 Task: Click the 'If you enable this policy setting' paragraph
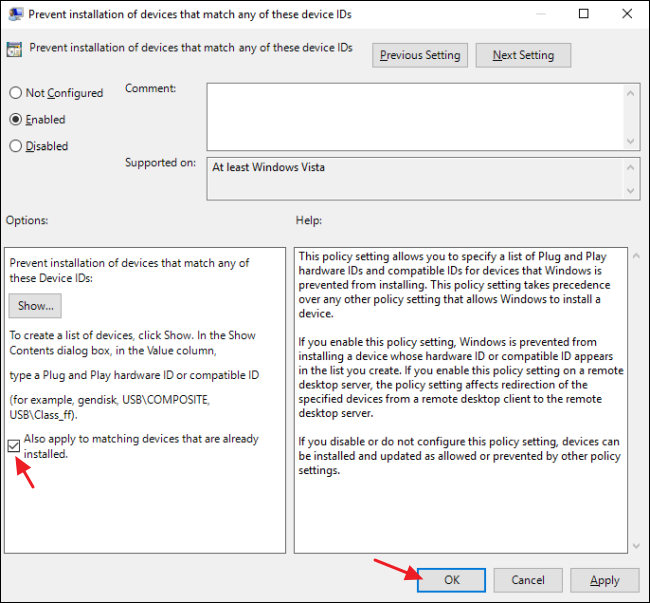[x=461, y=377]
